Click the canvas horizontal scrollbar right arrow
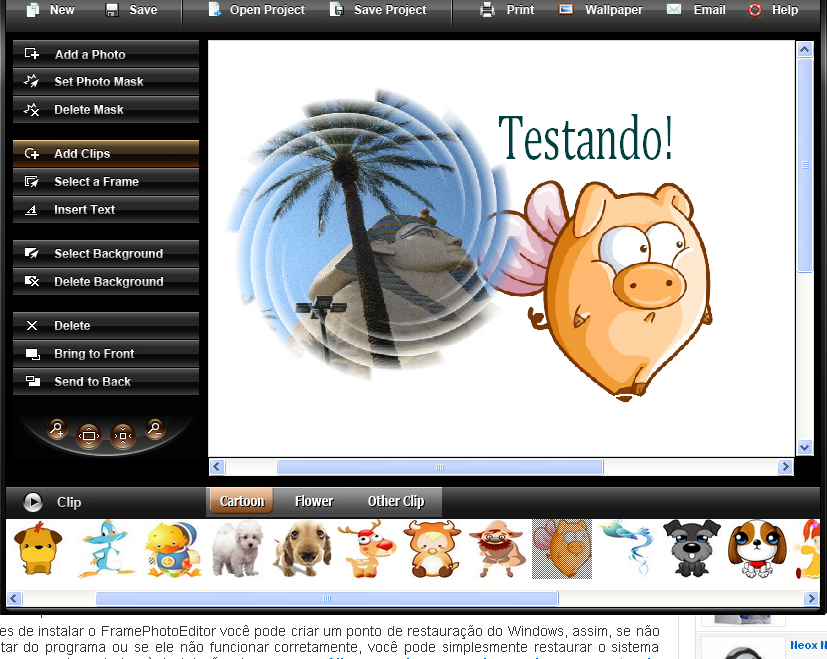This screenshot has height=659, width=827. (x=785, y=467)
